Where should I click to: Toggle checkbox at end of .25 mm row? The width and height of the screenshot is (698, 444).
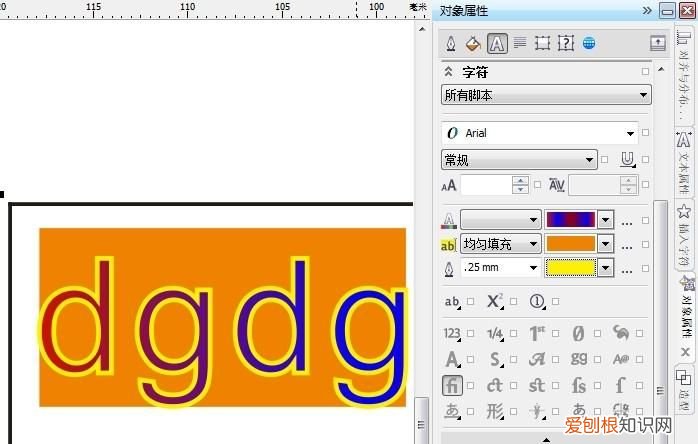click(x=645, y=268)
